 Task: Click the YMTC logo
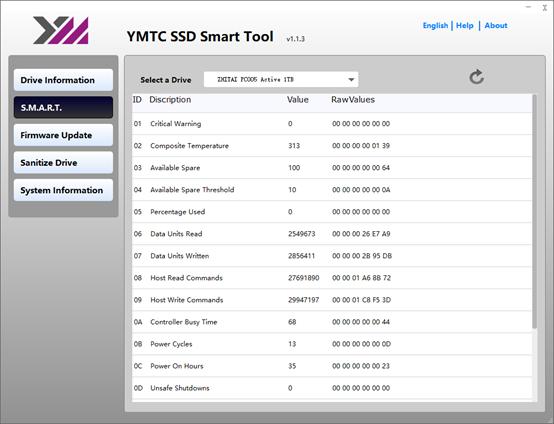(x=61, y=30)
